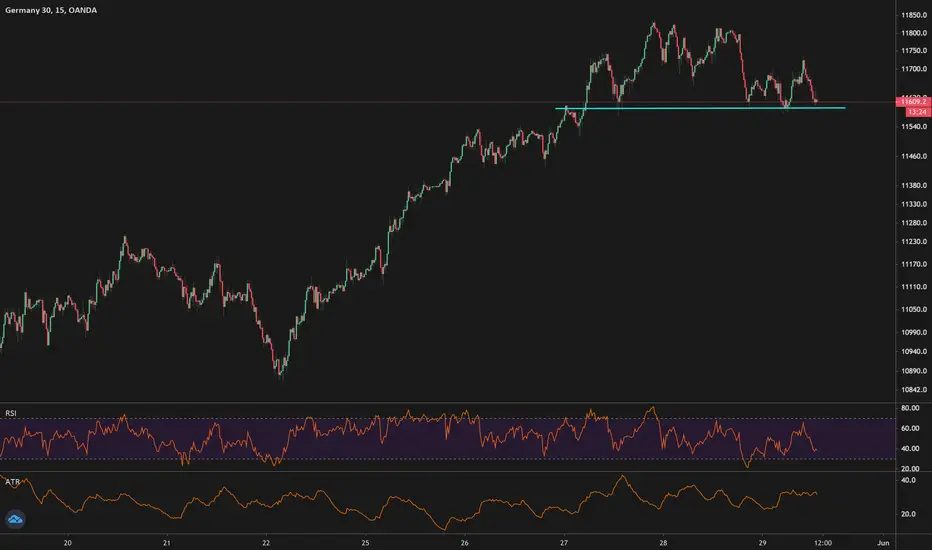Viewport: 932px width, 550px height.
Task: Click the Jun month time axis label
Action: tap(883, 543)
